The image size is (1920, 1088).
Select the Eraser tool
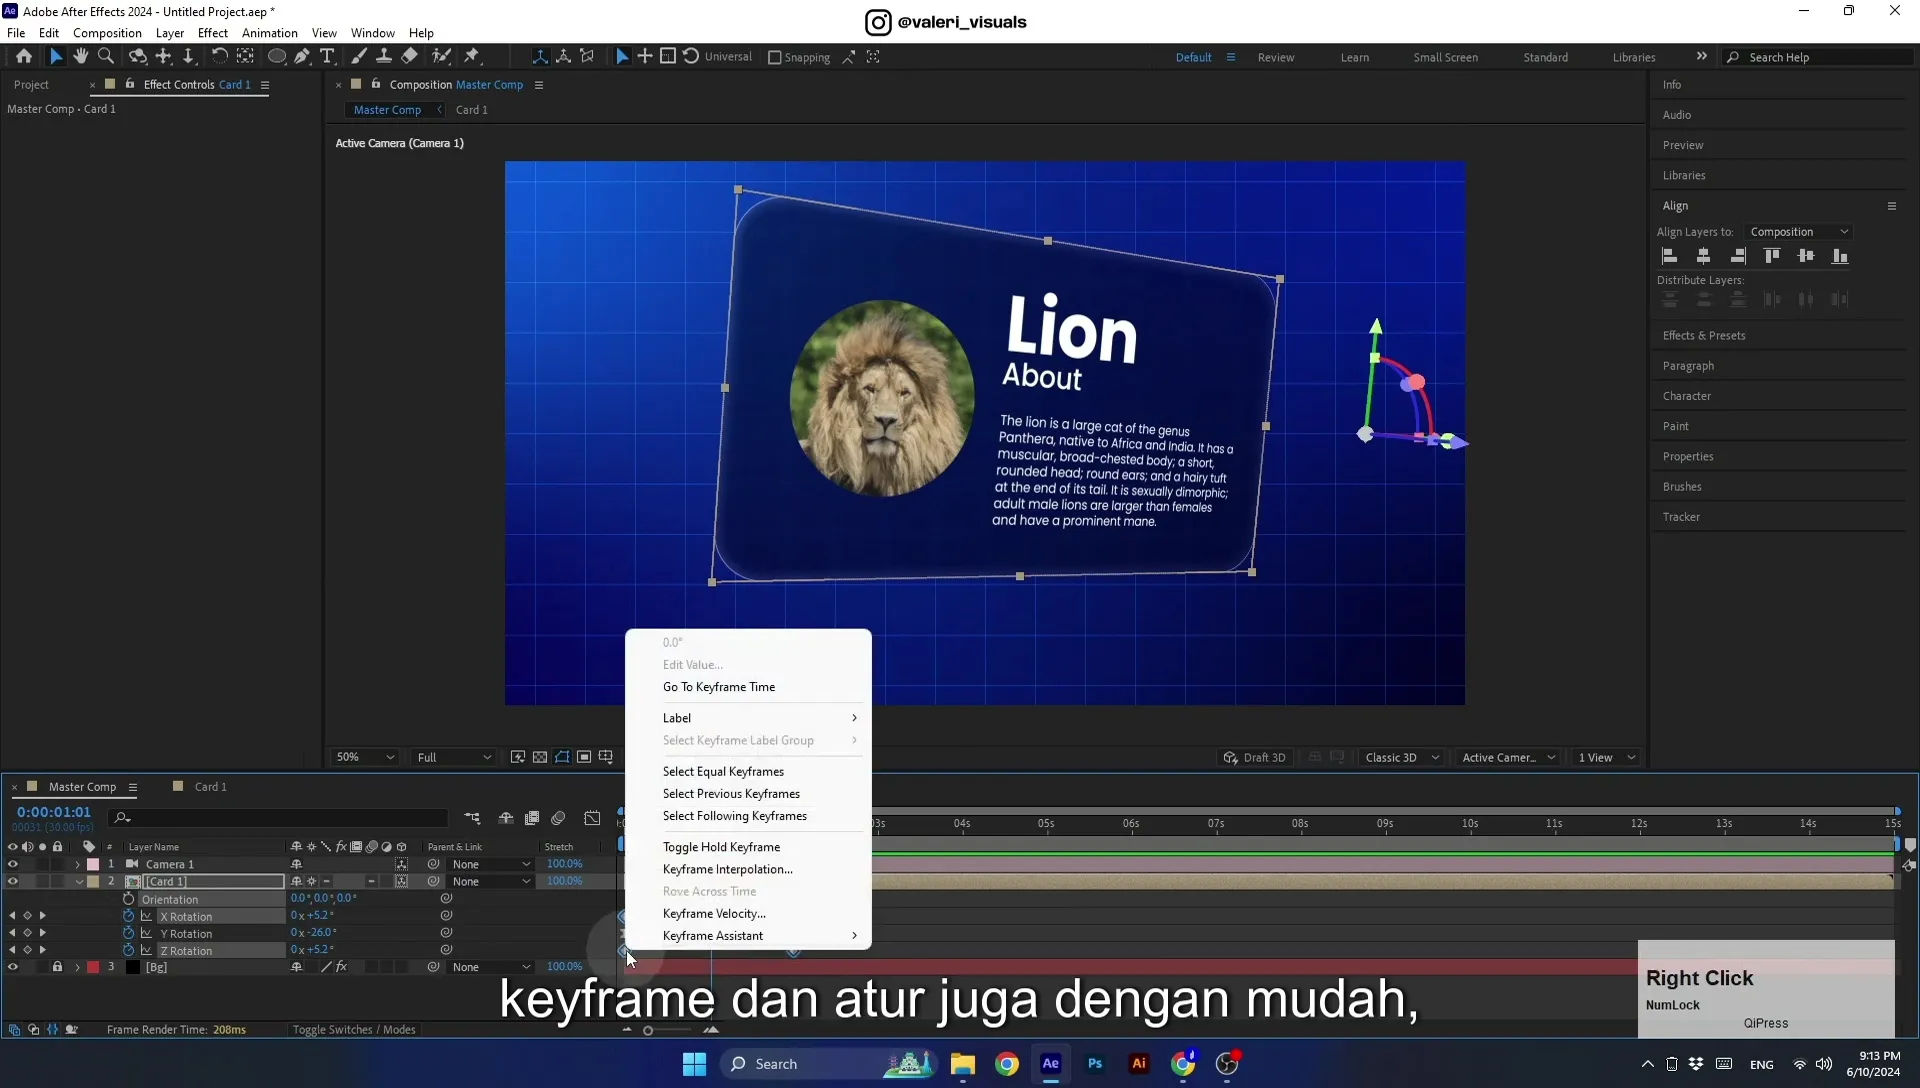click(x=409, y=57)
